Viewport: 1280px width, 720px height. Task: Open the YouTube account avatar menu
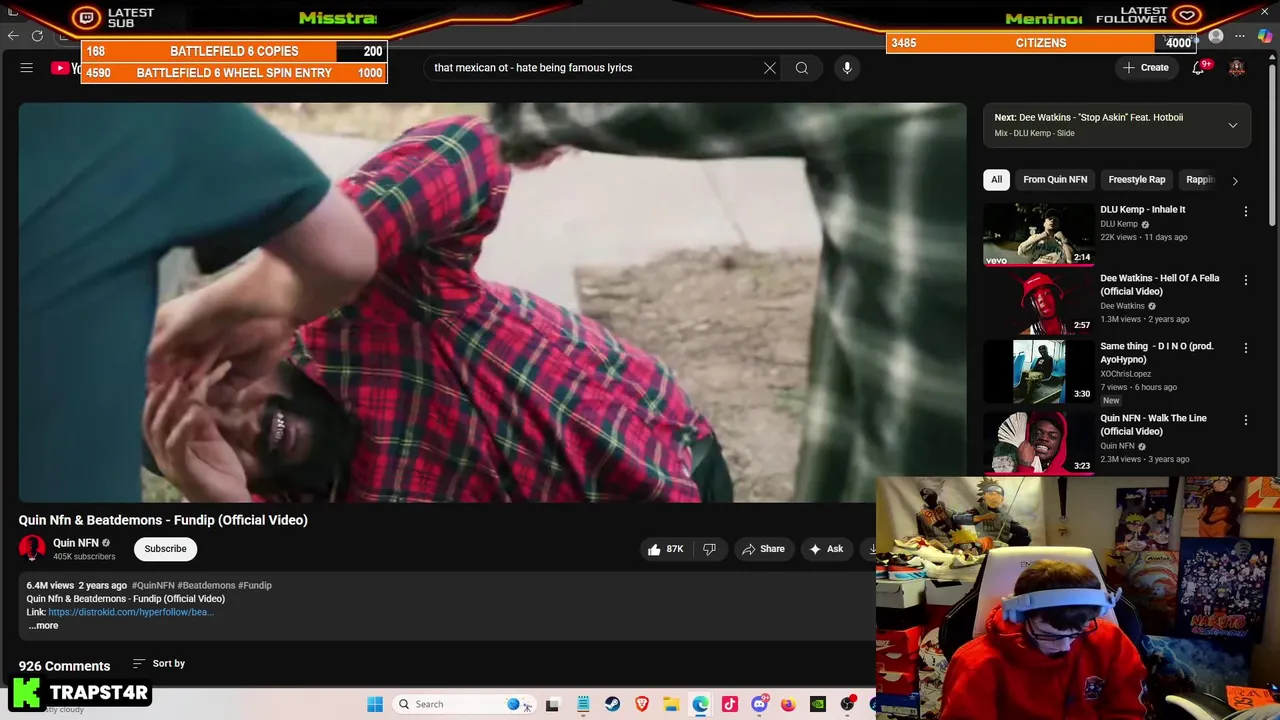click(1237, 68)
